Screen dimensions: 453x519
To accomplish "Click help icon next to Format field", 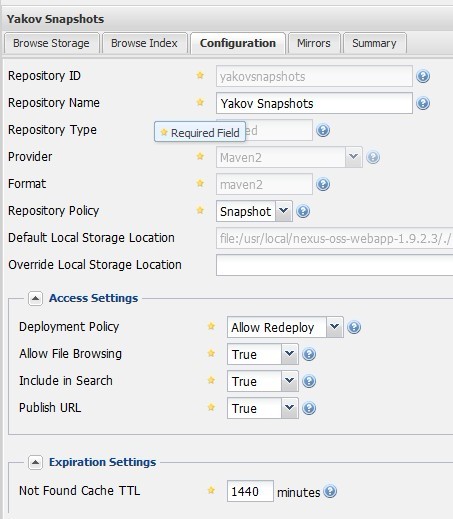I will pos(323,184).
